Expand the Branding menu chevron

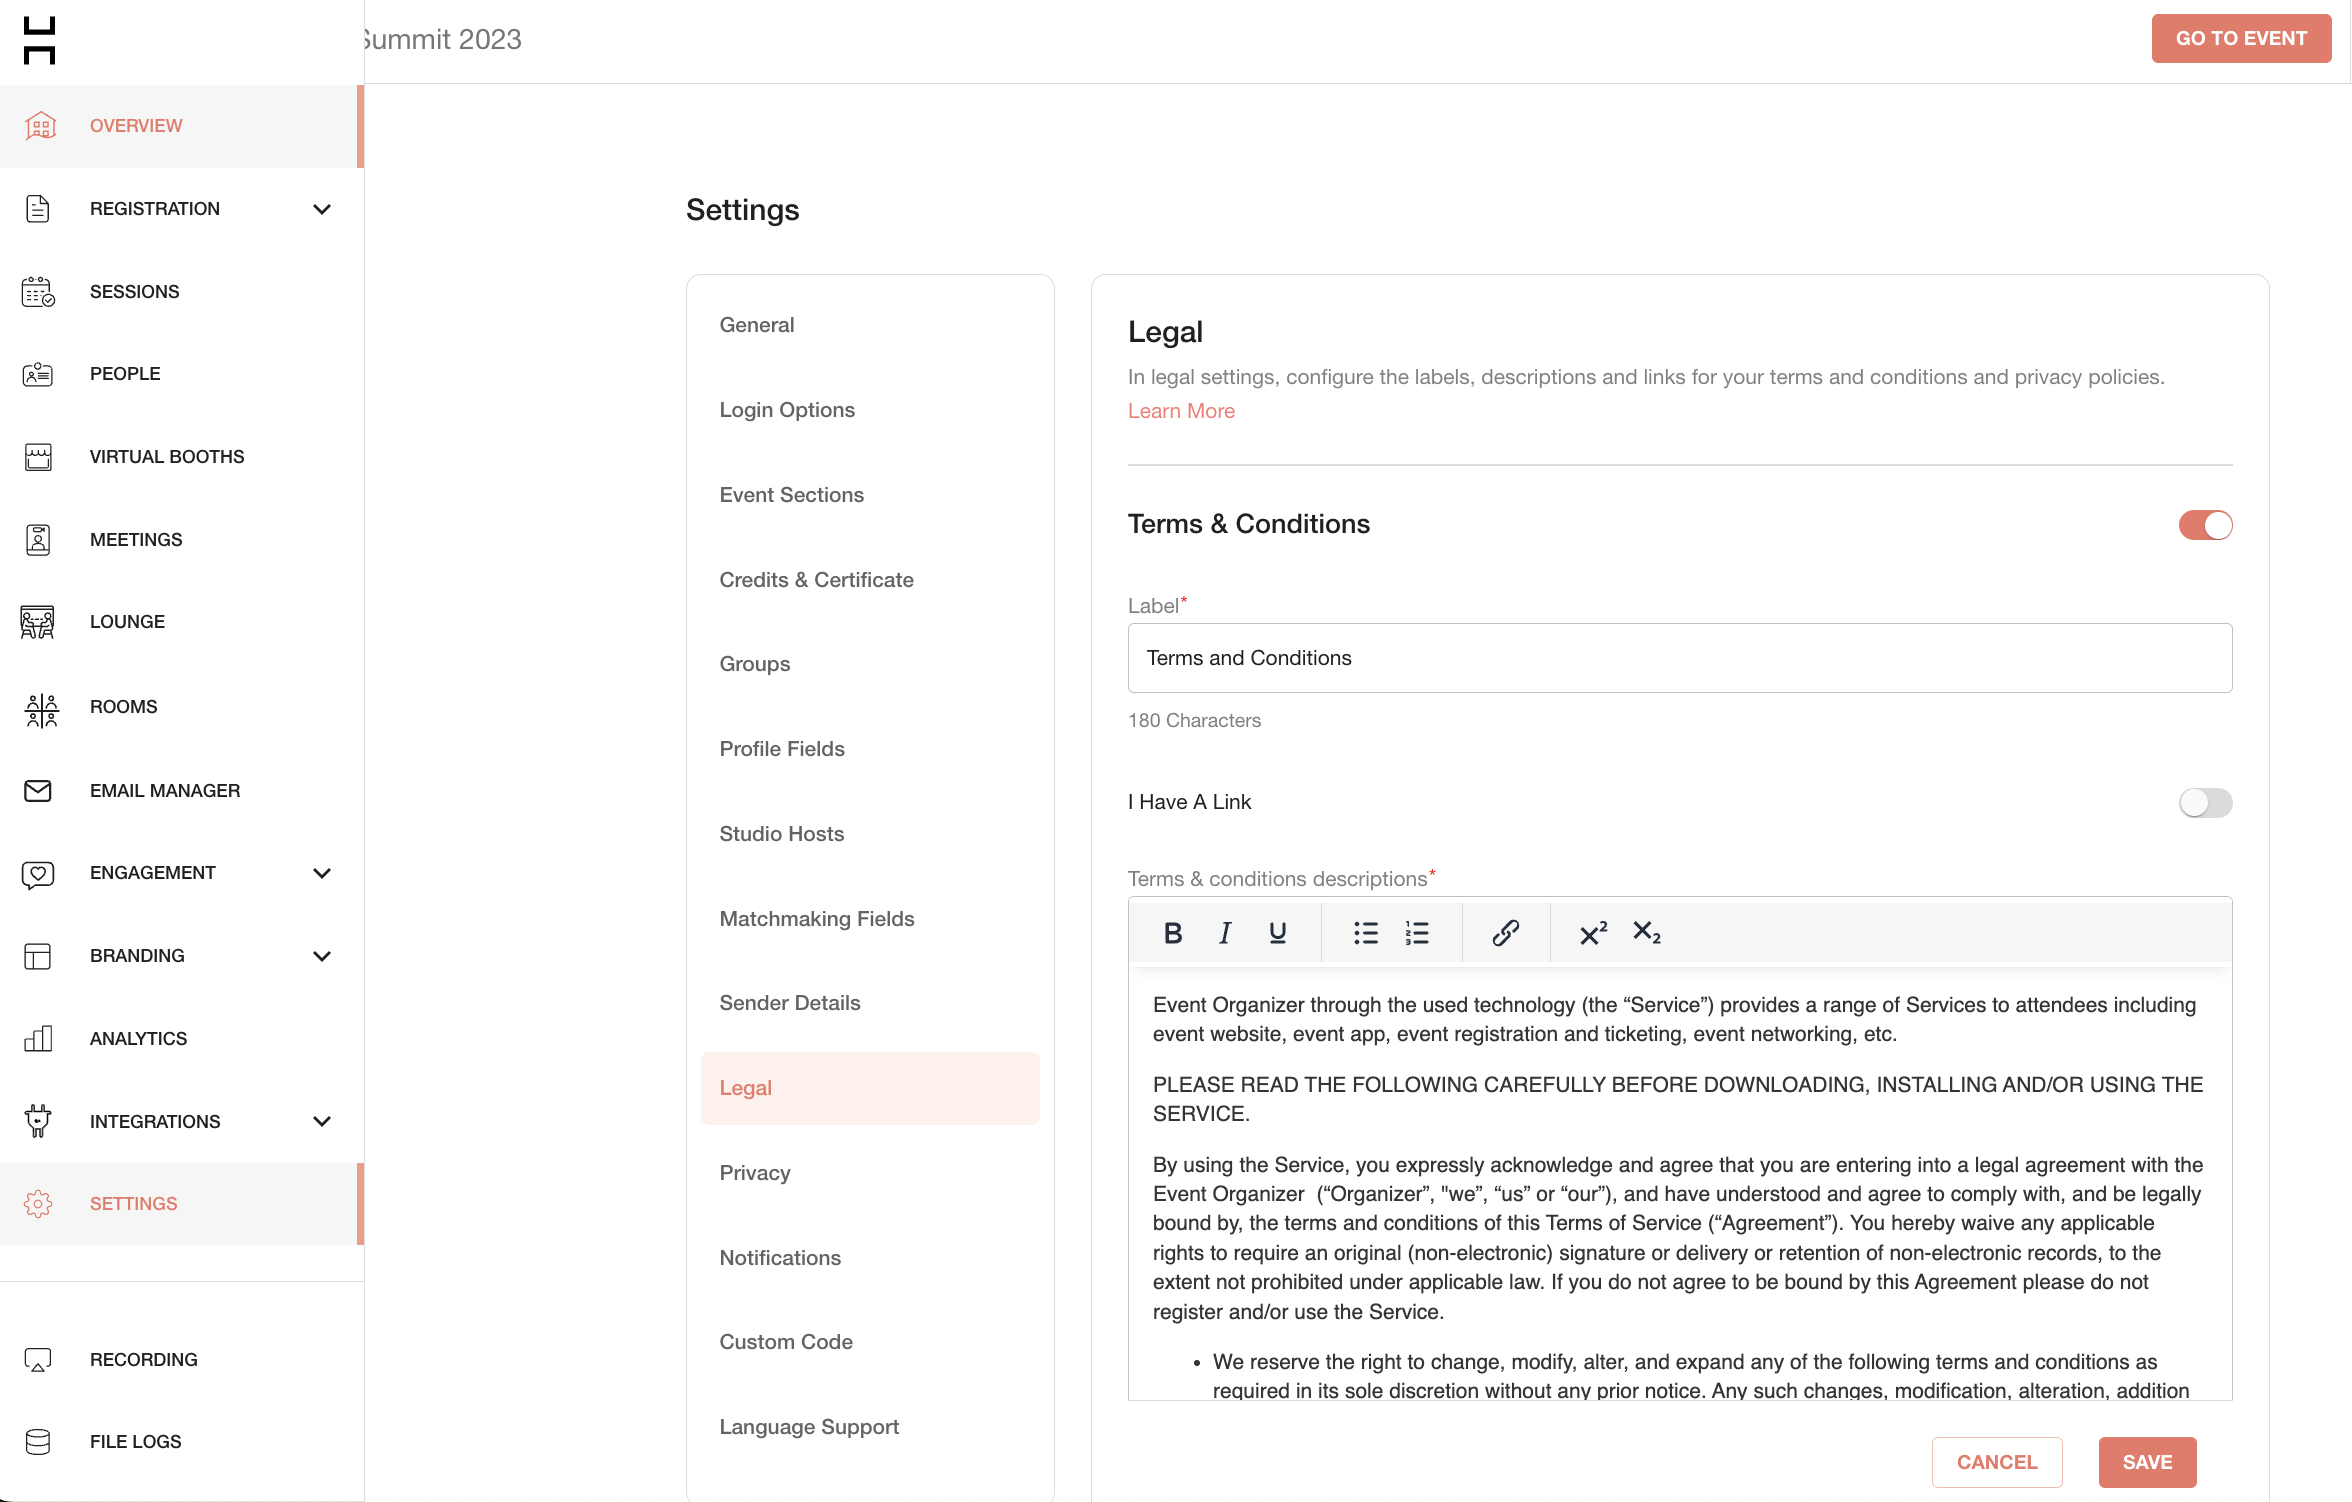point(322,956)
